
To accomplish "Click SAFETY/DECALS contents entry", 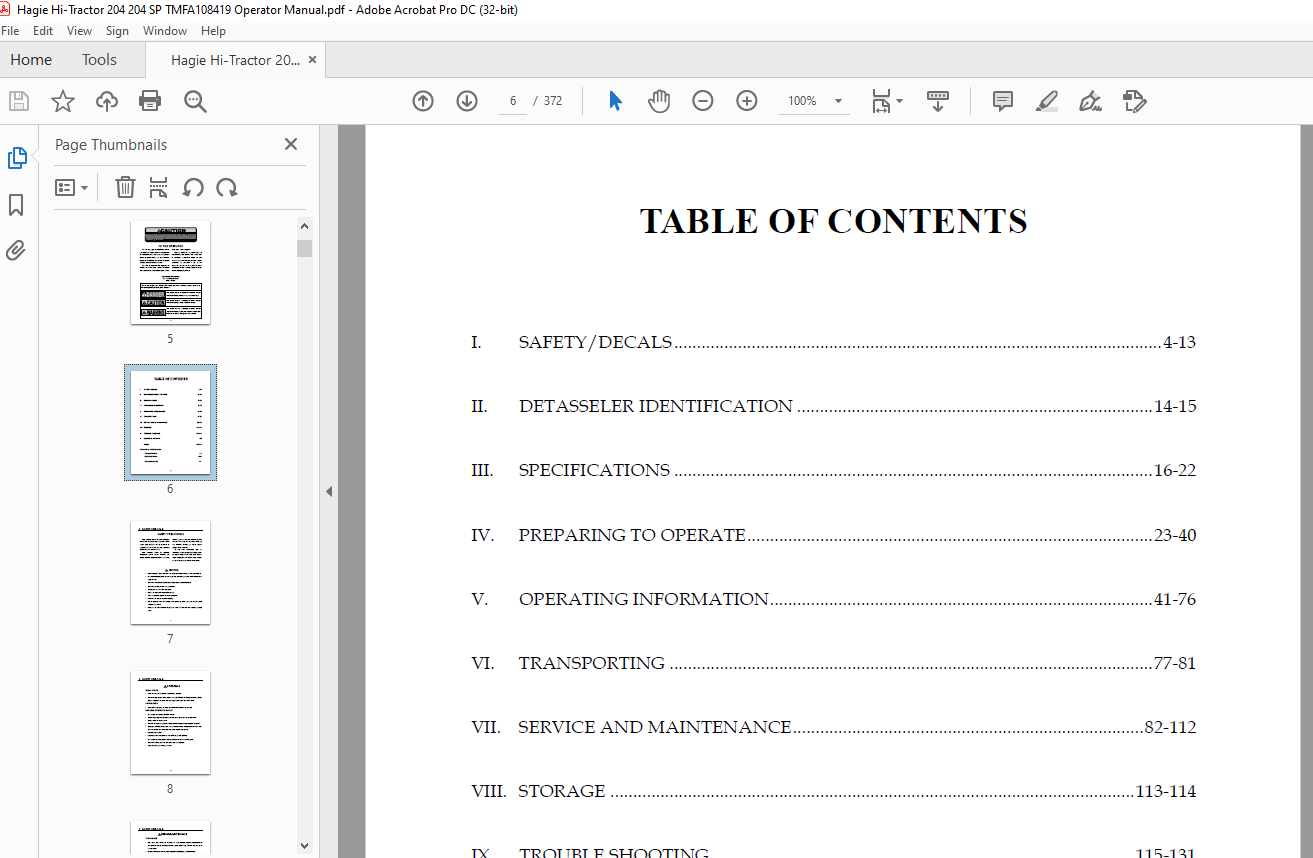I will click(833, 342).
